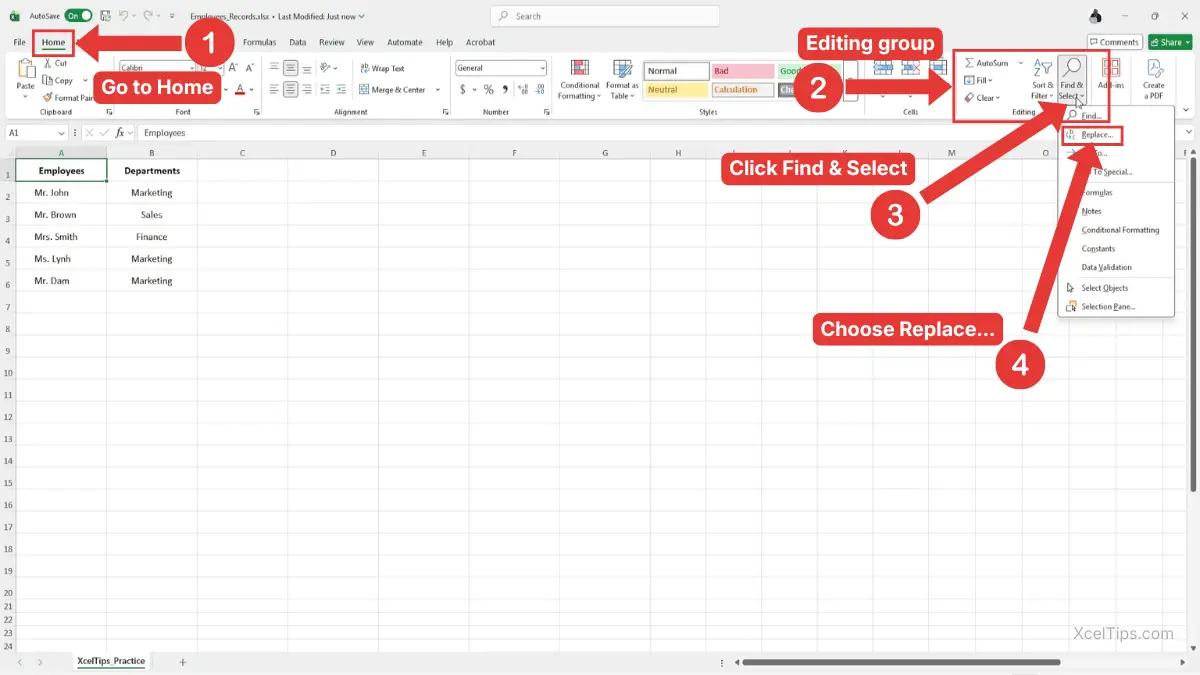
Task: Click the Cut scissors icon
Action: point(47,63)
